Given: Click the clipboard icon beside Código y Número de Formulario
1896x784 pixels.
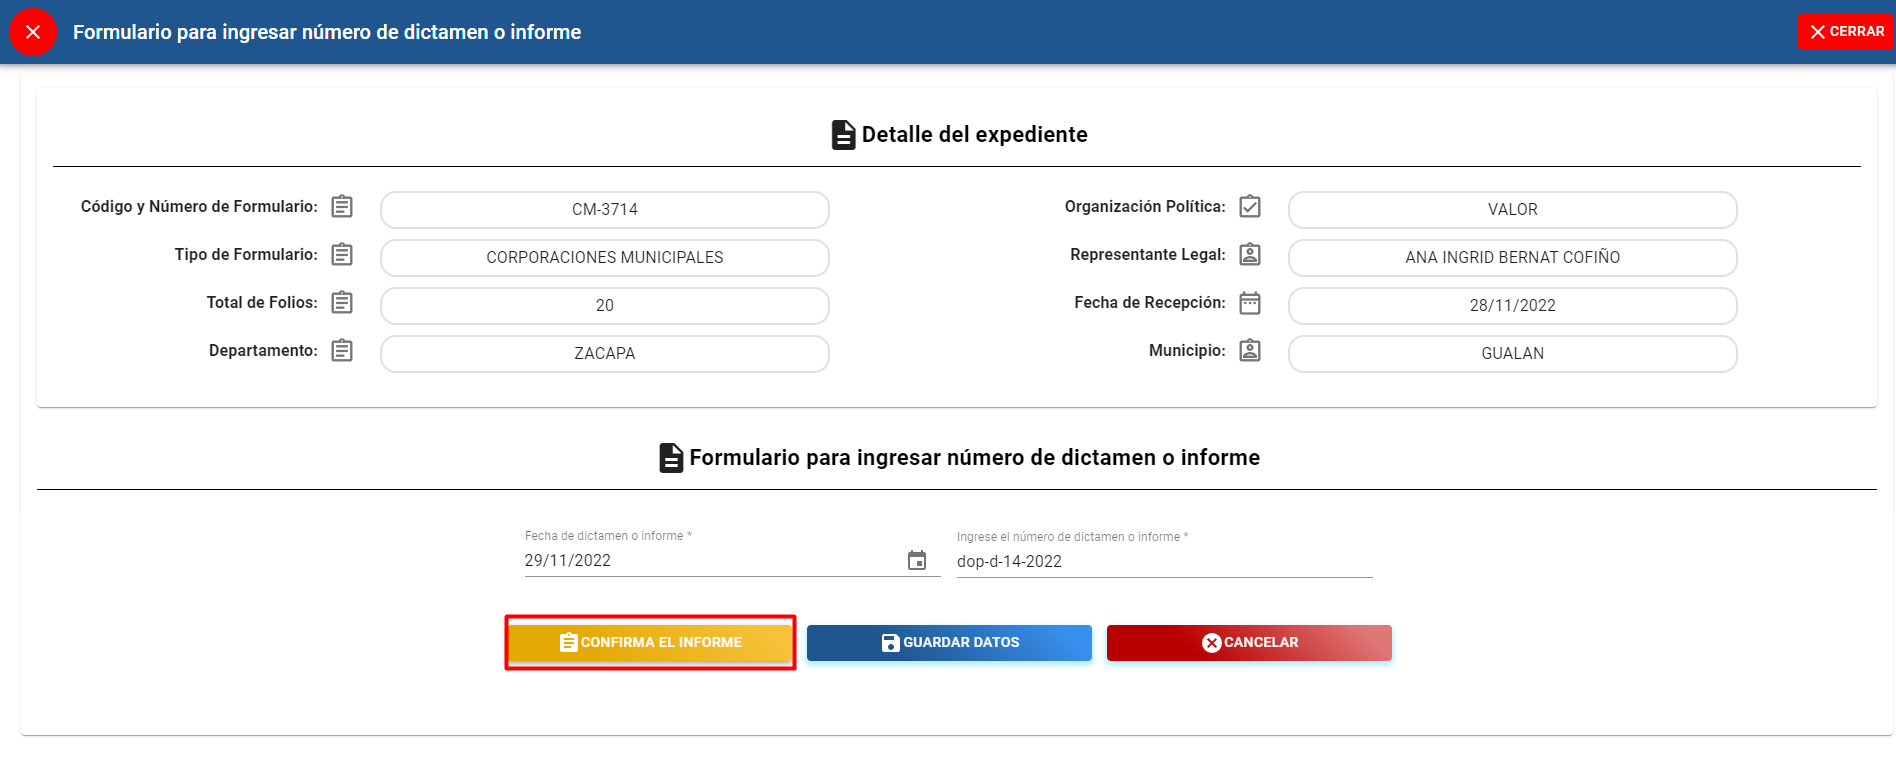Looking at the screenshot, I should coord(342,207).
